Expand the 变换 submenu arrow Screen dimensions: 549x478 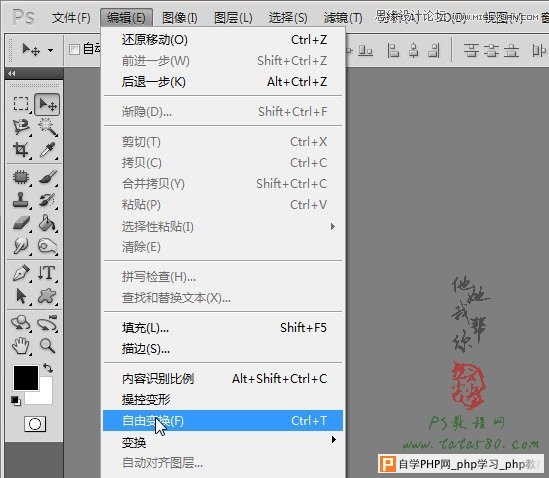tap(334, 439)
